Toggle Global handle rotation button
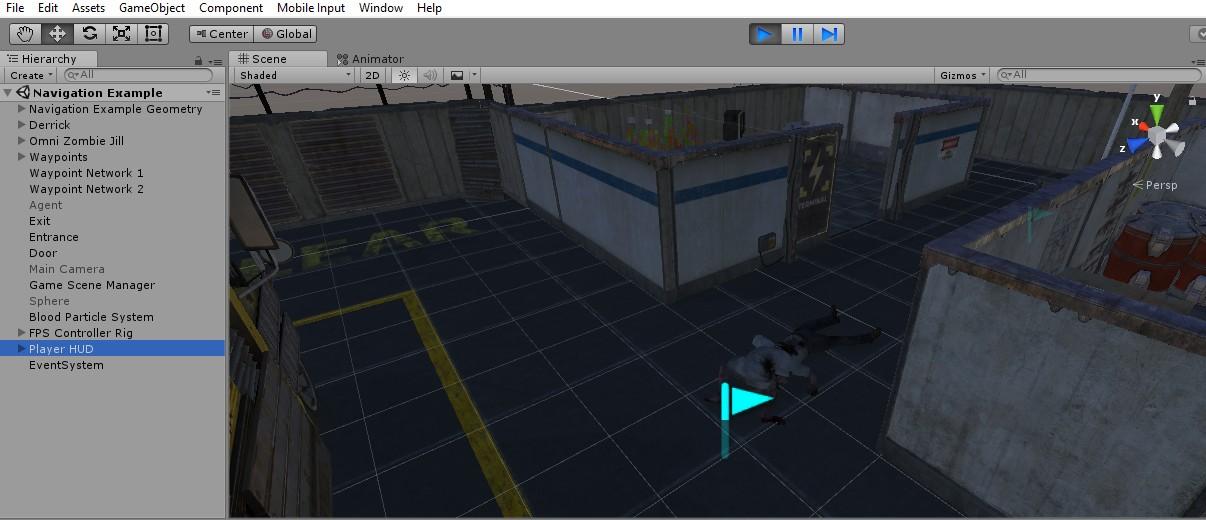 [285, 34]
